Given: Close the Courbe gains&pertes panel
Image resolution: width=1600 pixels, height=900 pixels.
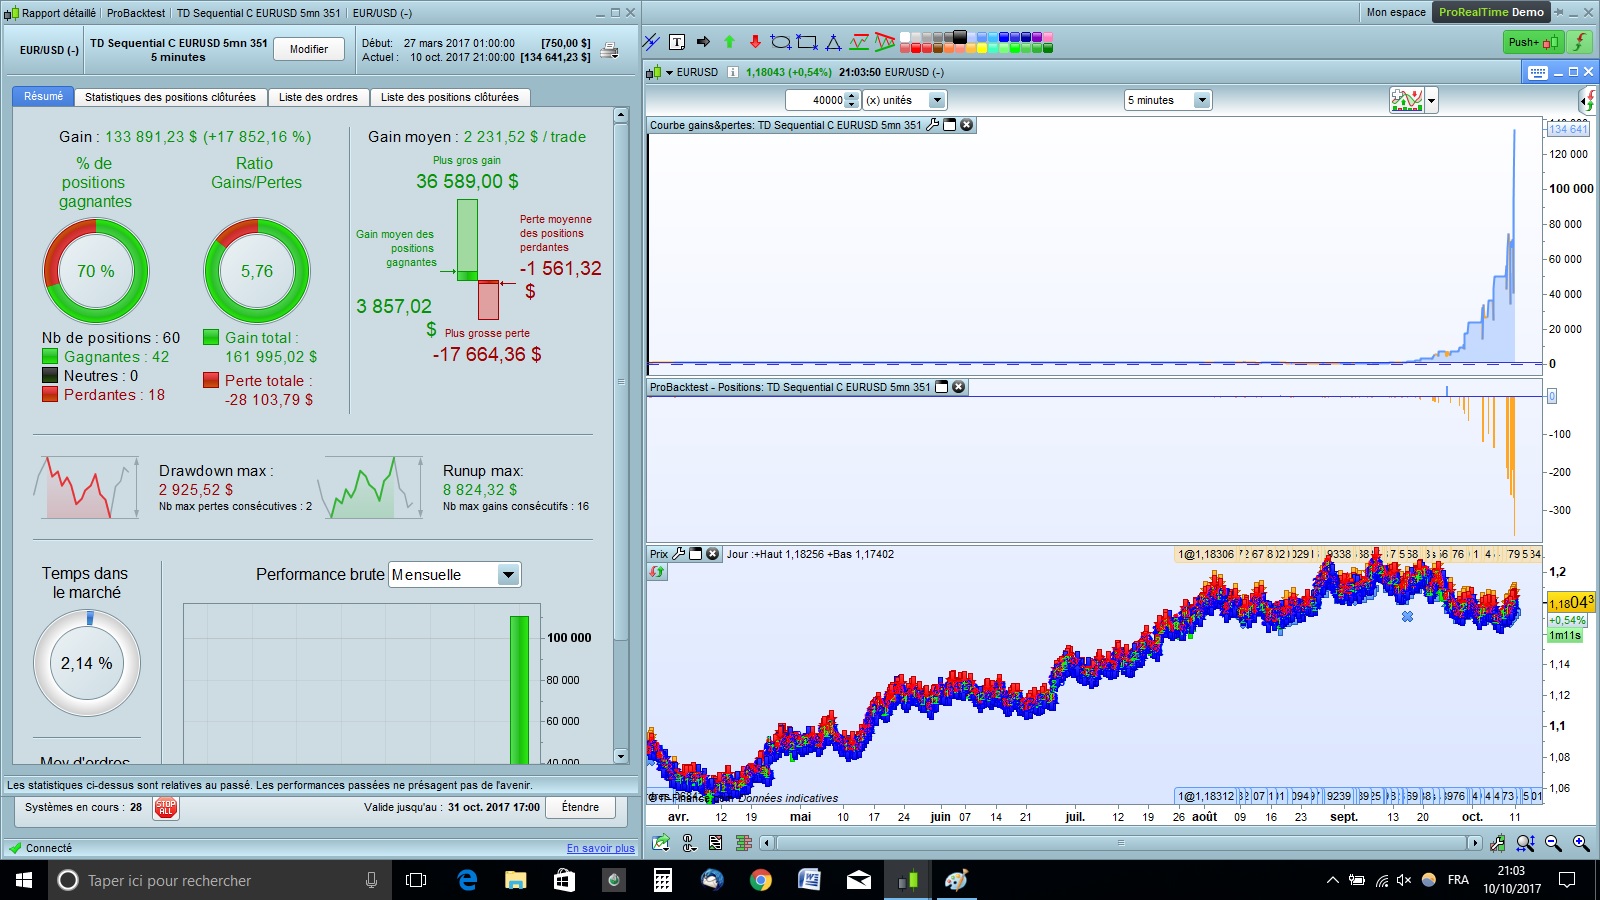Looking at the screenshot, I should pyautogui.click(x=967, y=125).
